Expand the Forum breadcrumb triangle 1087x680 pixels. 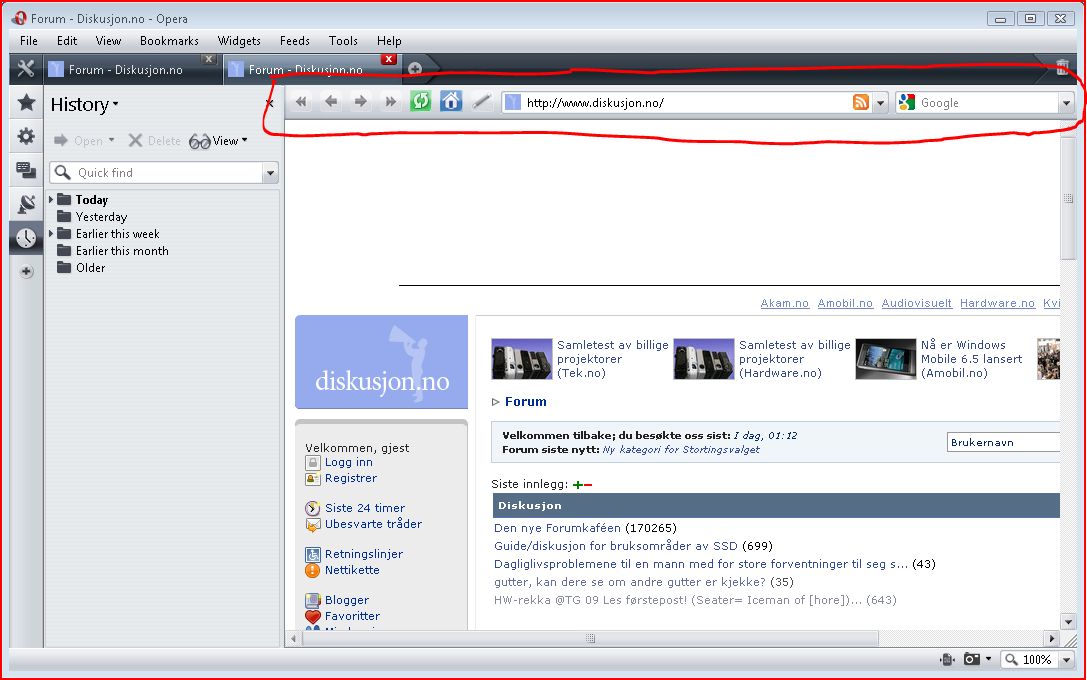point(495,401)
